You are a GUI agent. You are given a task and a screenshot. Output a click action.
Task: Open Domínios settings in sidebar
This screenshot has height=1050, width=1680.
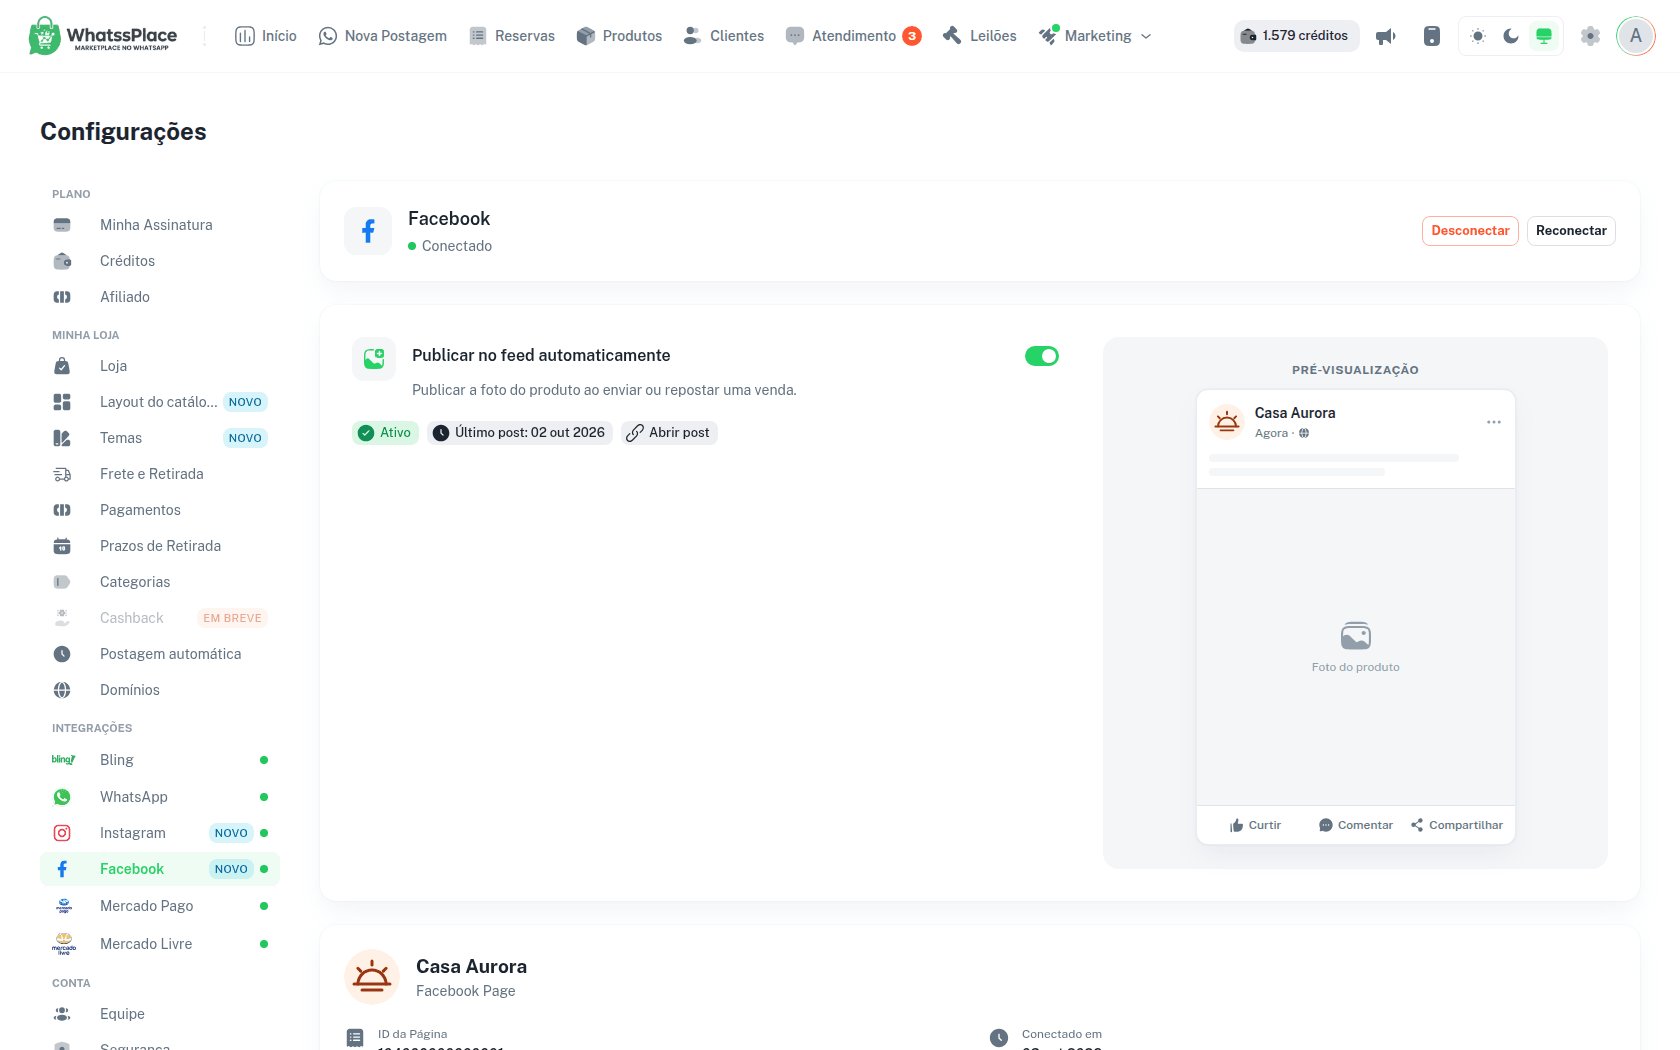click(x=160, y=690)
